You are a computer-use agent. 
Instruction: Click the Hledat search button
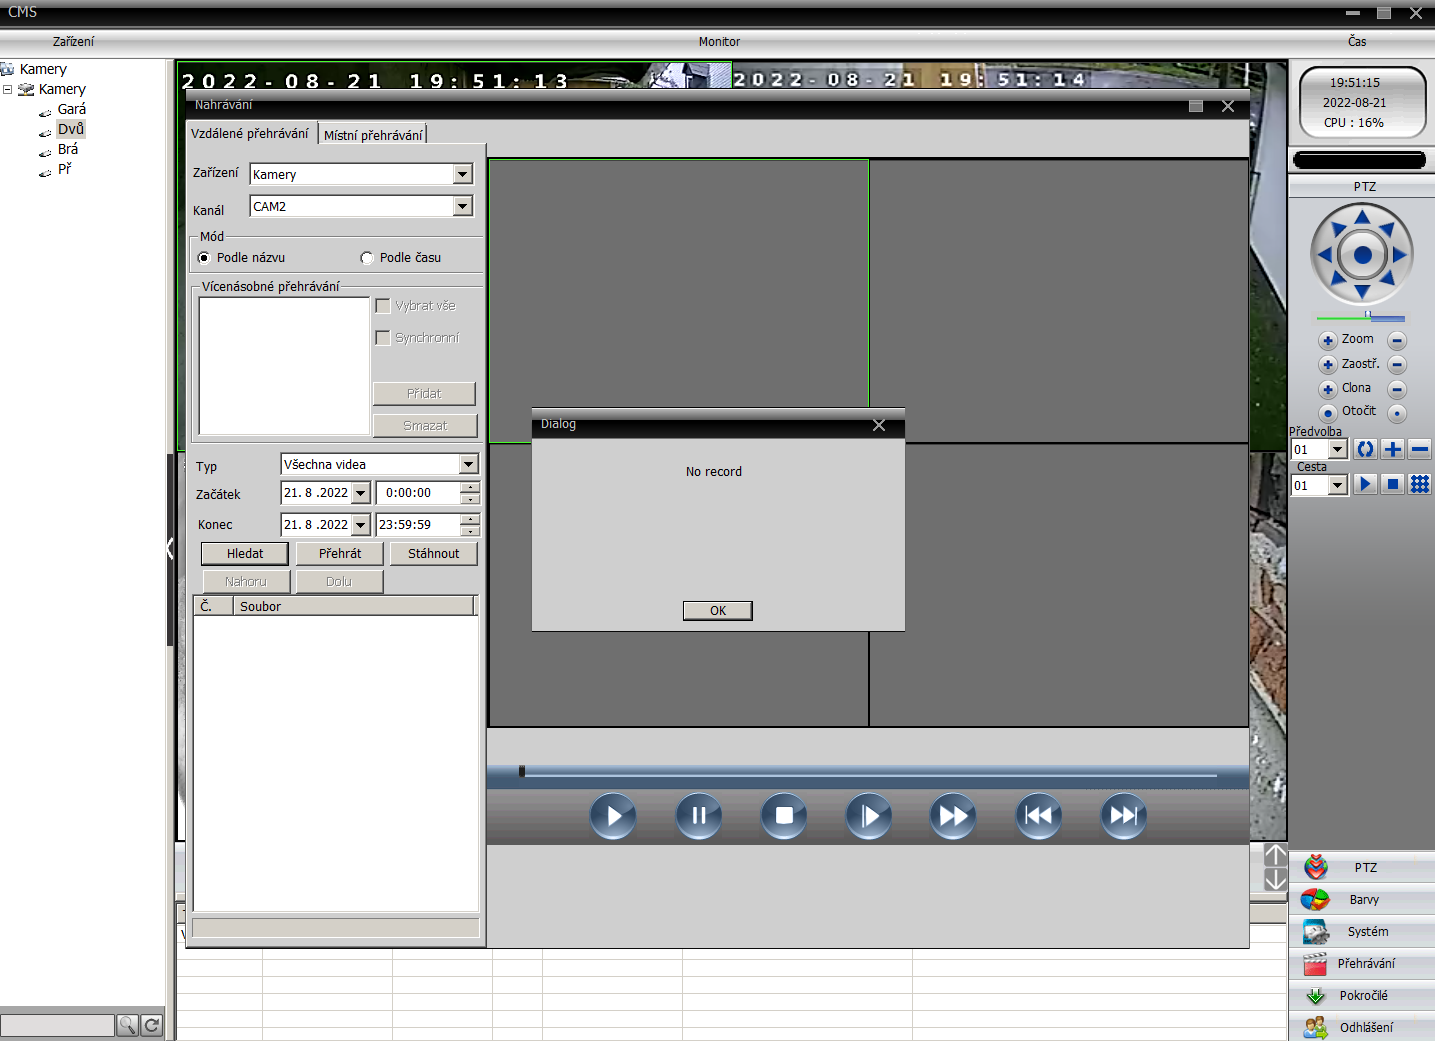(x=245, y=554)
